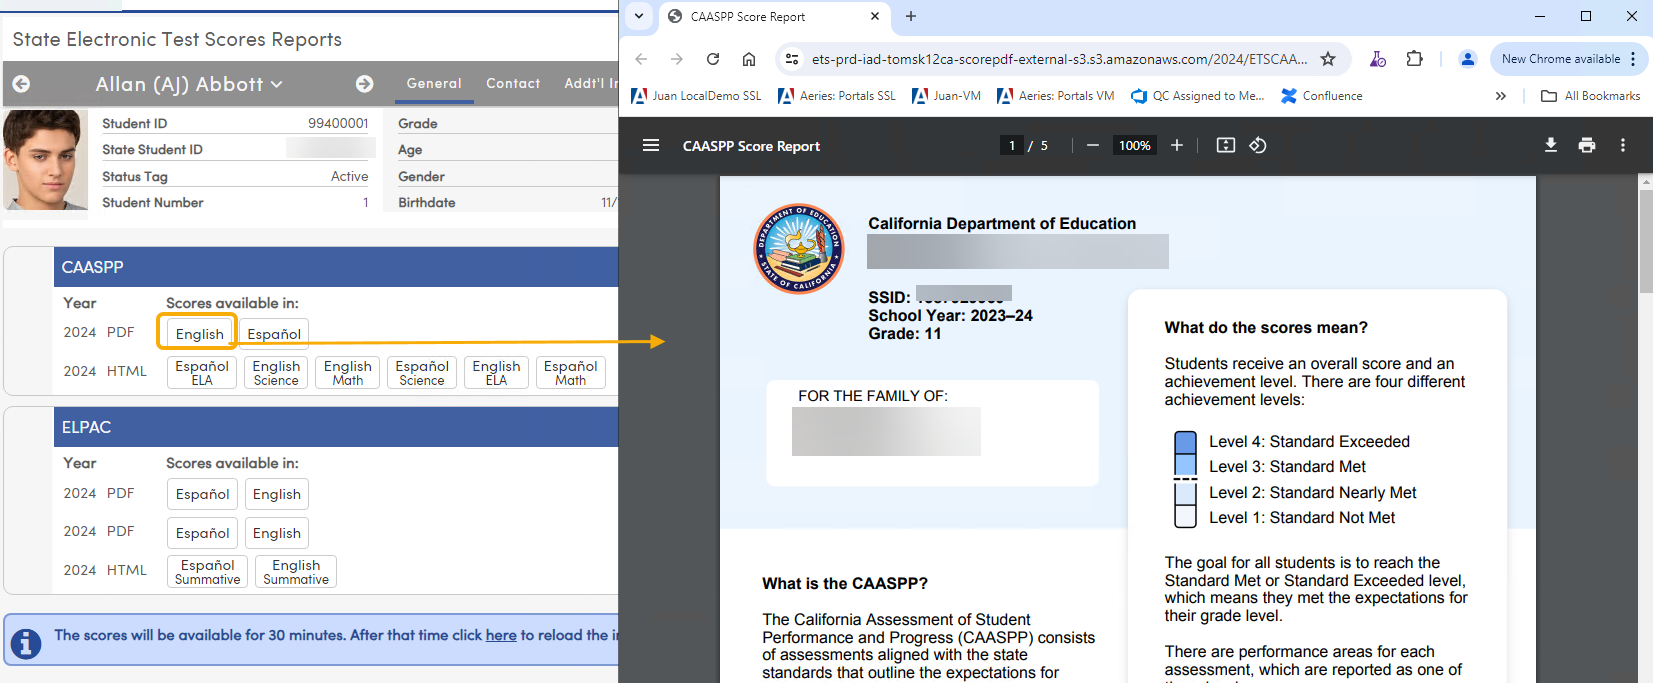Image resolution: width=1653 pixels, height=683 pixels.
Task: Open second ELPAC 2024 PDF Español report
Action: point(203,533)
